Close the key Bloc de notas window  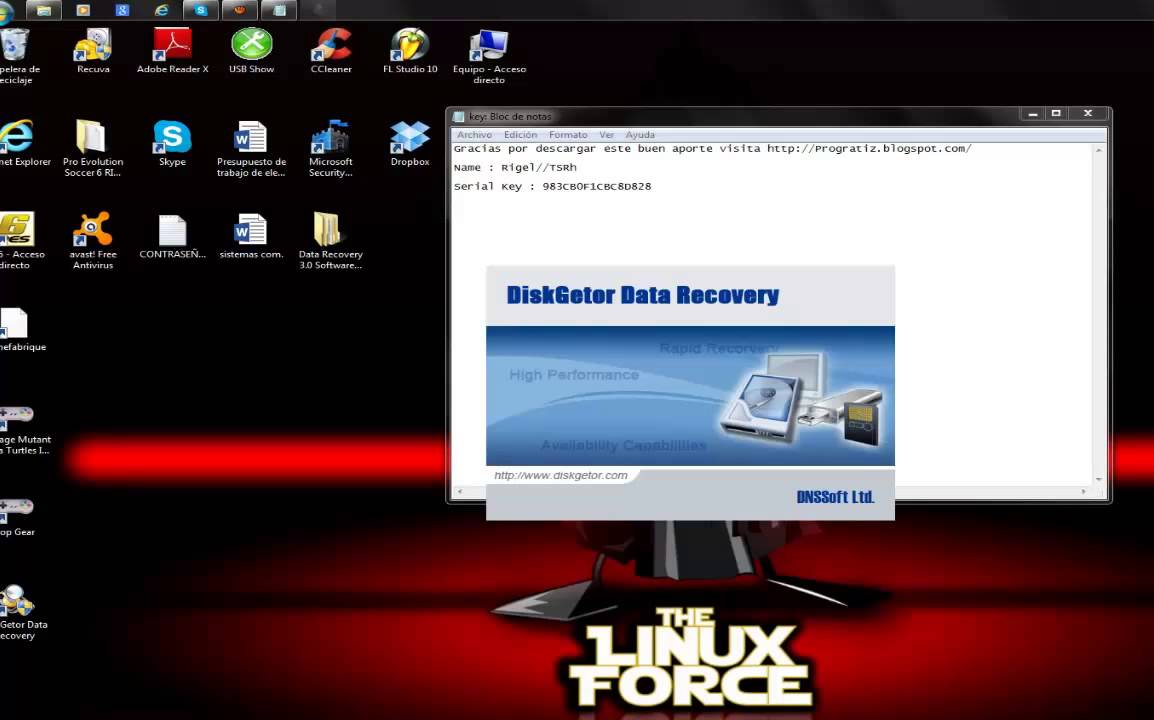pyautogui.click(x=1088, y=113)
